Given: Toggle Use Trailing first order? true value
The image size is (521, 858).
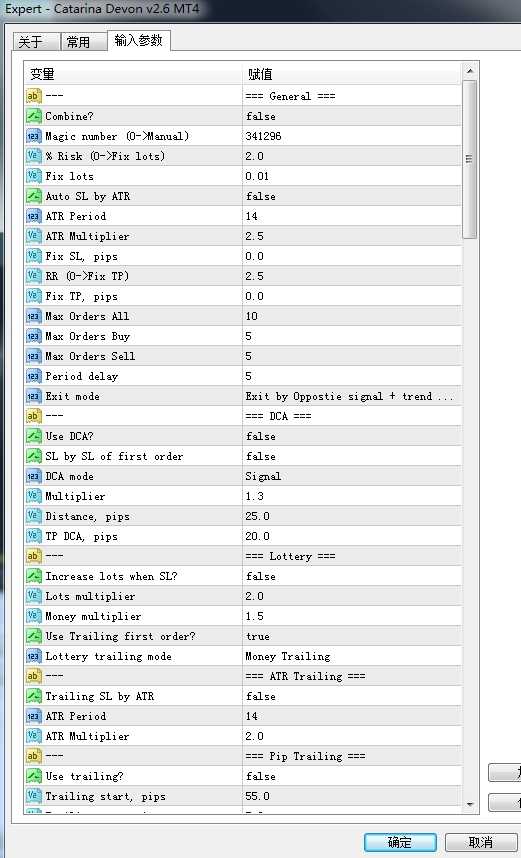Looking at the screenshot, I should click(352, 636).
